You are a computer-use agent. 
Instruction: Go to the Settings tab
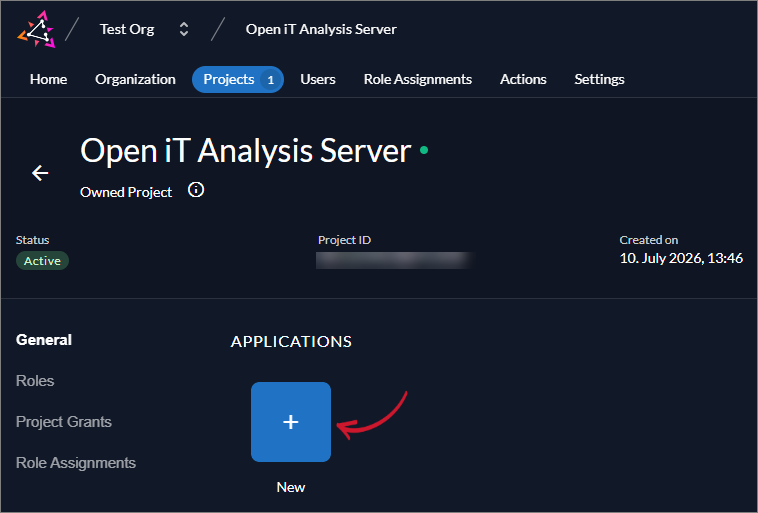tap(599, 79)
